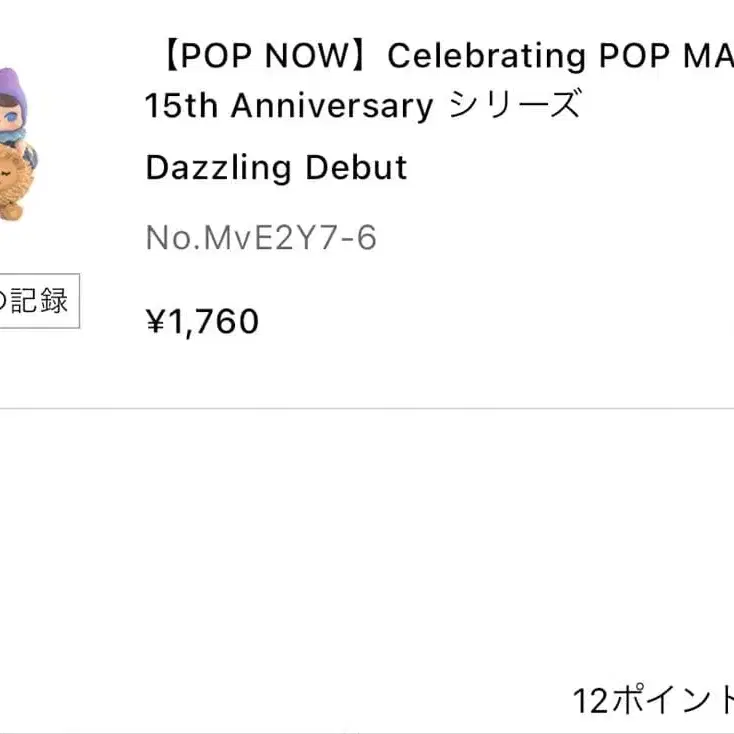734x734 pixels.
Task: Click the word Celebrating in the title
Action: 486,56
